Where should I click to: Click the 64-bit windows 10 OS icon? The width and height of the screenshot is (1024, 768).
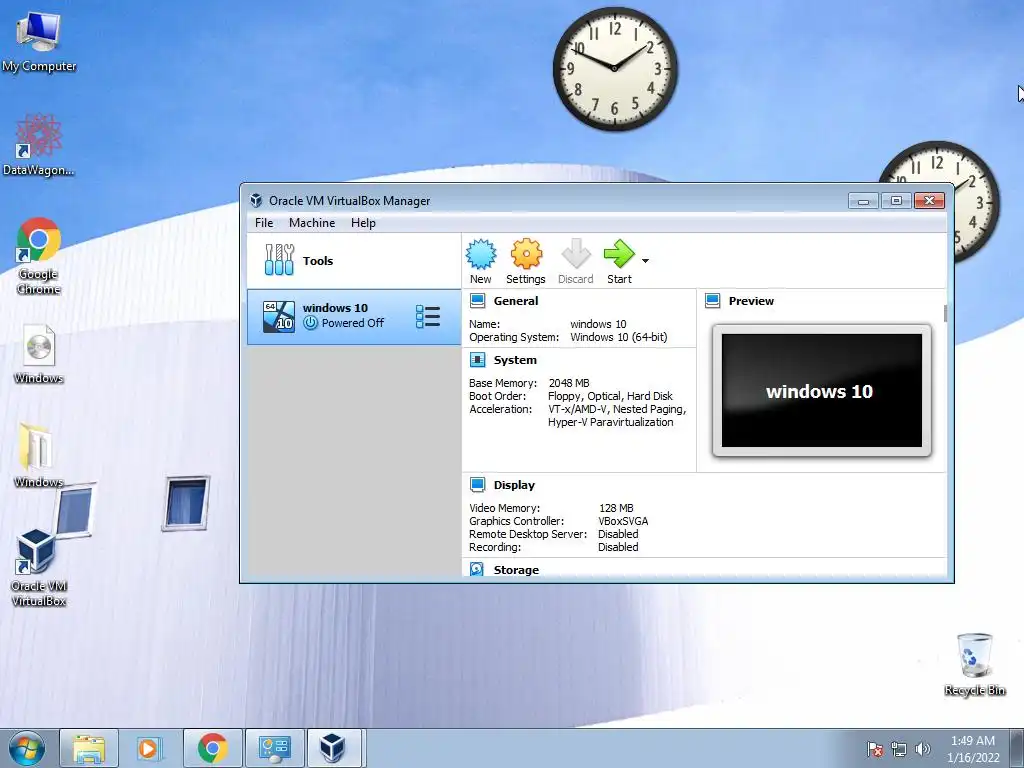click(x=279, y=316)
